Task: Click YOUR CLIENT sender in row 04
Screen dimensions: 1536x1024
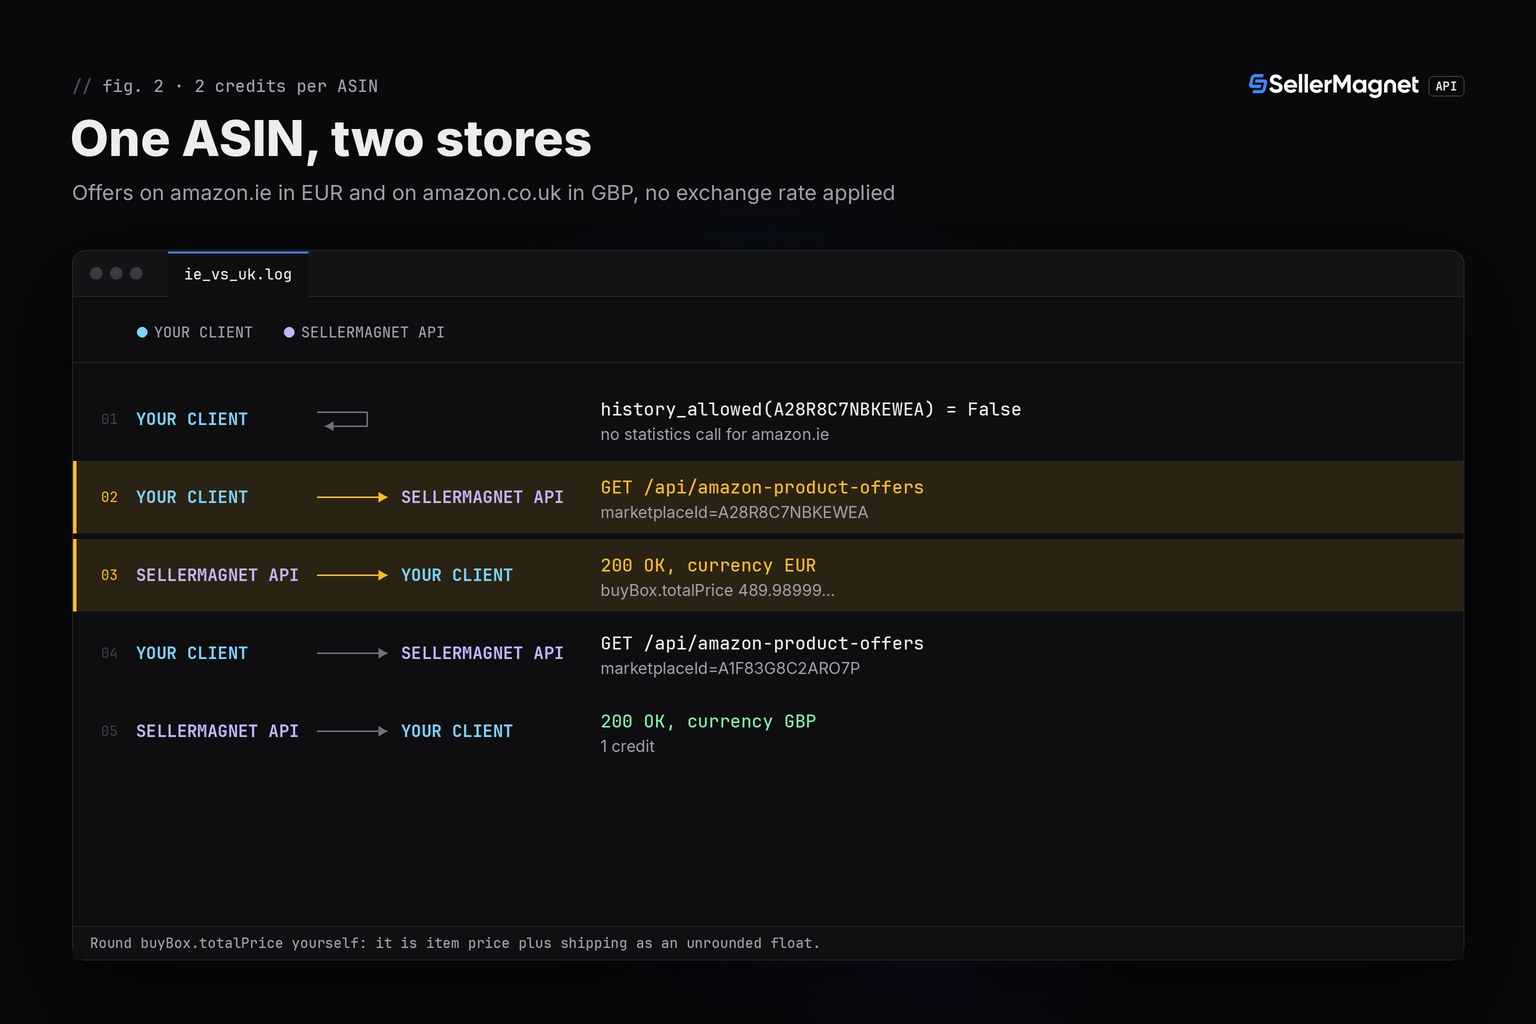Action: [192, 653]
